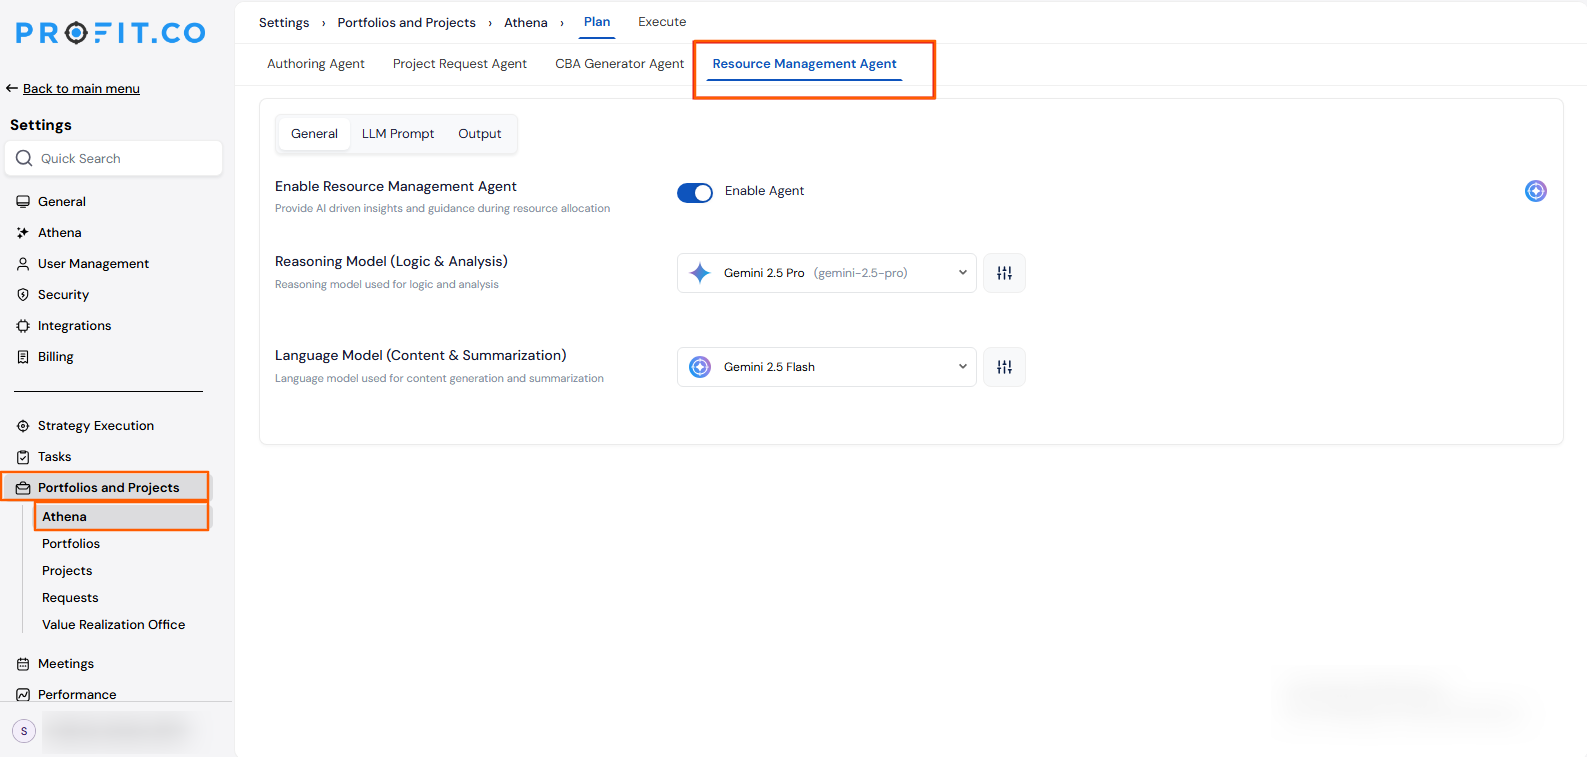
Task: Click the Integrations icon in sidebar
Action: pos(23,326)
